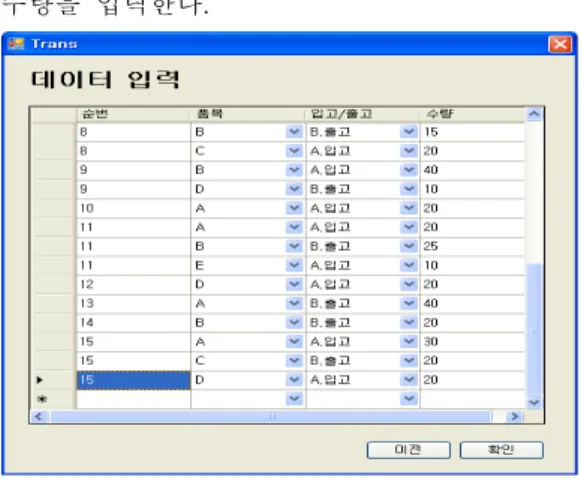Click empty 수량 cell in the new row
Image resolution: width=581 pixels, height=492 pixels.
[x=472, y=399]
